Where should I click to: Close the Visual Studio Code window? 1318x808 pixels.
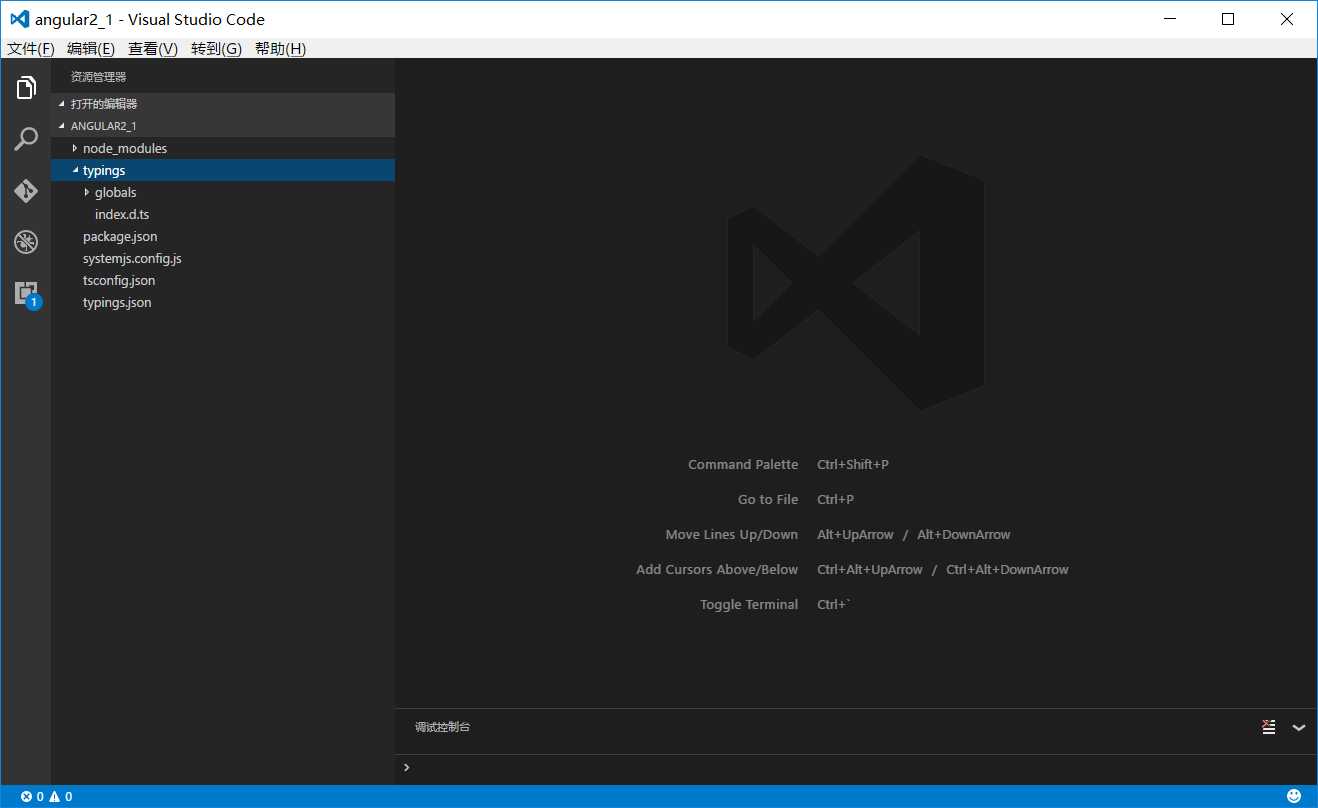pos(1288,19)
